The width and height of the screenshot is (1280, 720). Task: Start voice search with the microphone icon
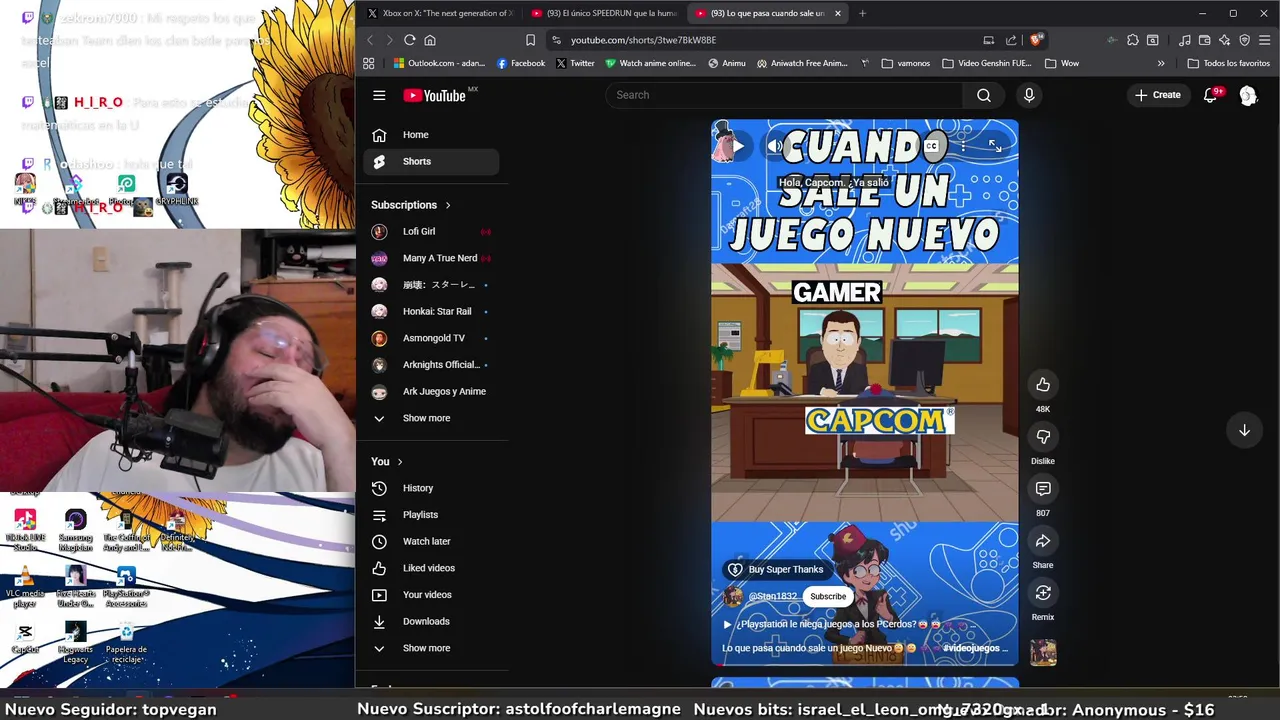1029,95
